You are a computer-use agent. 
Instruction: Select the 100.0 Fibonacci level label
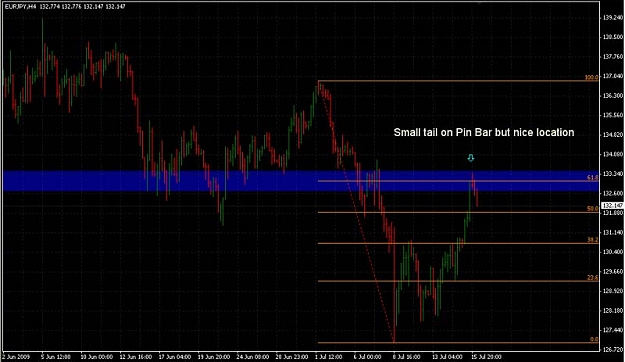point(592,78)
